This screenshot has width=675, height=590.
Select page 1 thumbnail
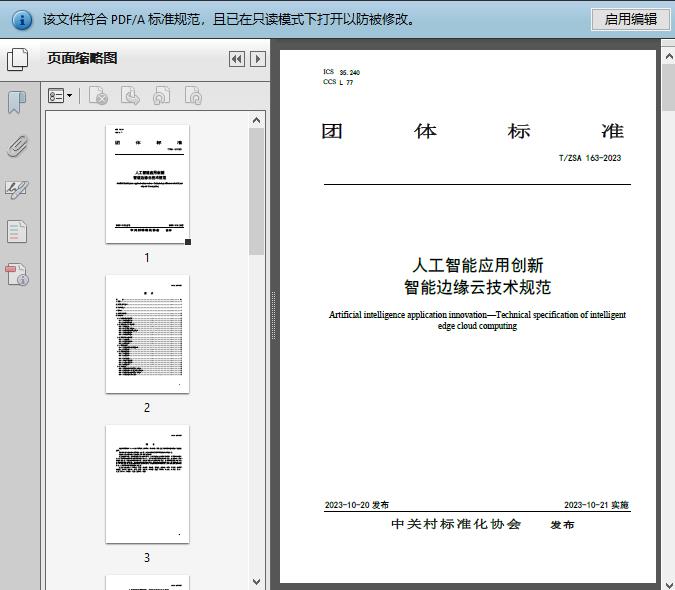tap(147, 184)
